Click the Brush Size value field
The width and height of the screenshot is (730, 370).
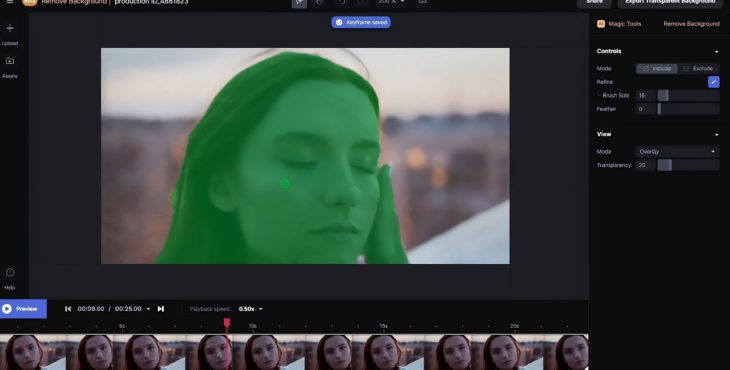click(x=645, y=95)
